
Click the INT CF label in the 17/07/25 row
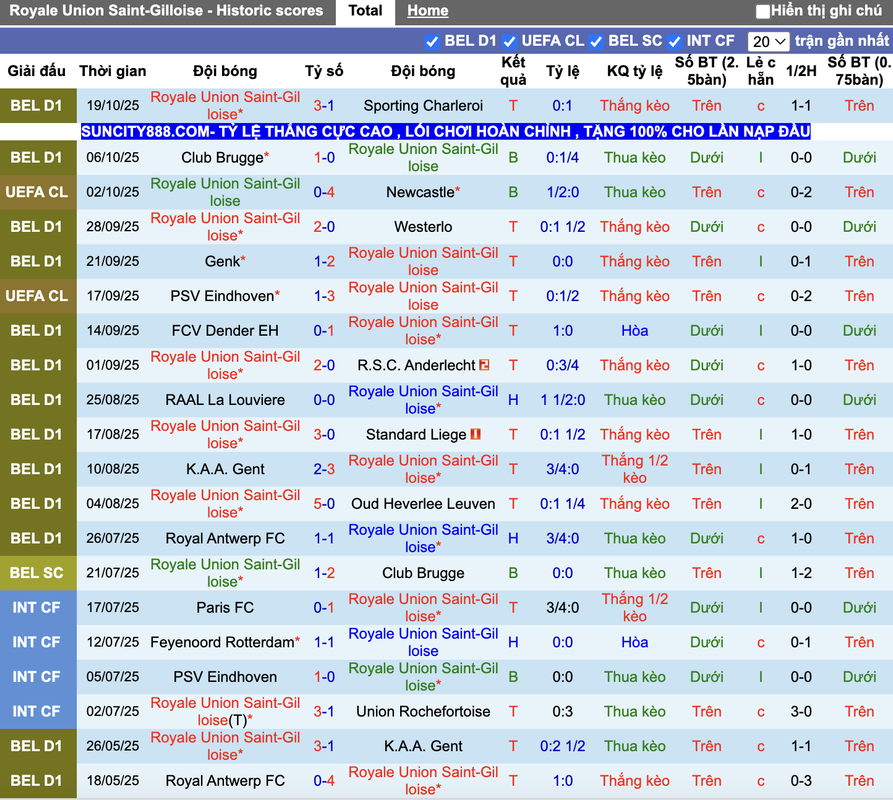tap(37, 608)
